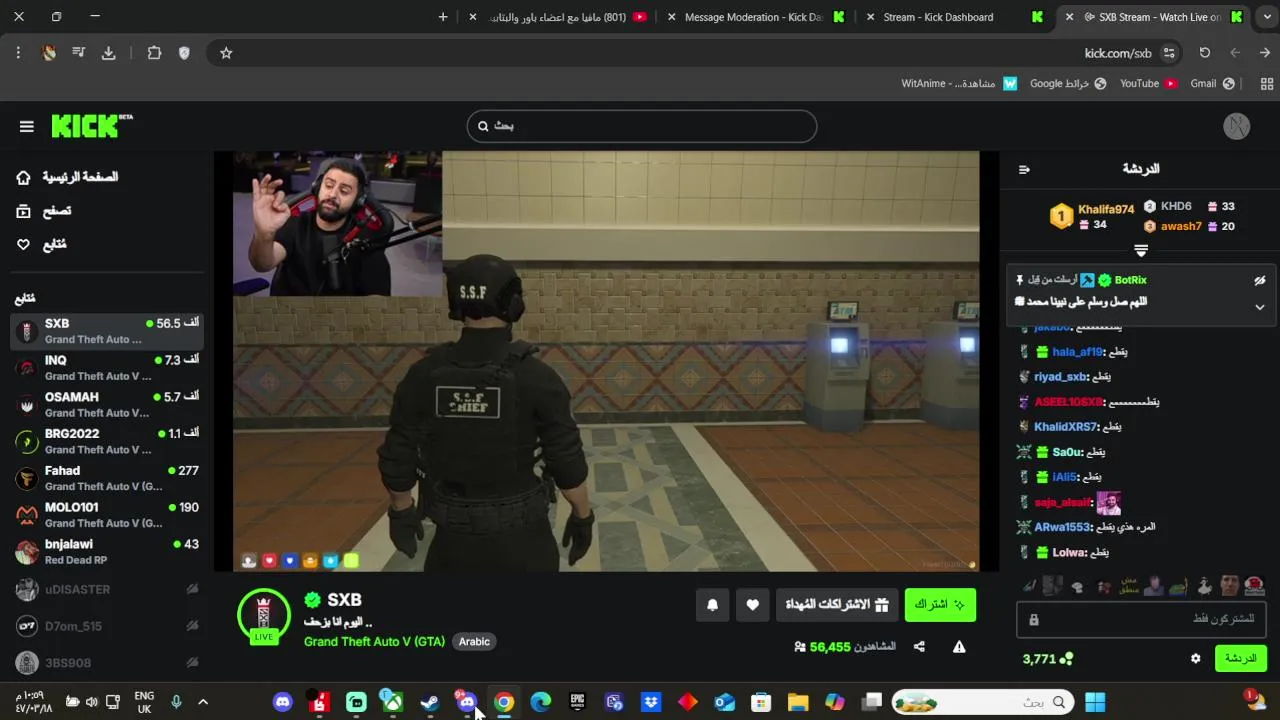
Task: Open the YouTube bookmark
Action: (x=1148, y=84)
